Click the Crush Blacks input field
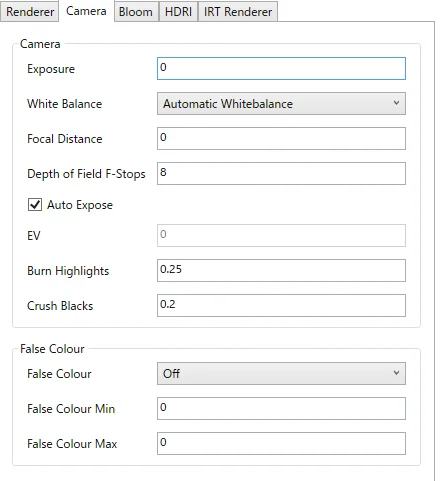Image resolution: width=445 pixels, height=481 pixels. point(281,305)
